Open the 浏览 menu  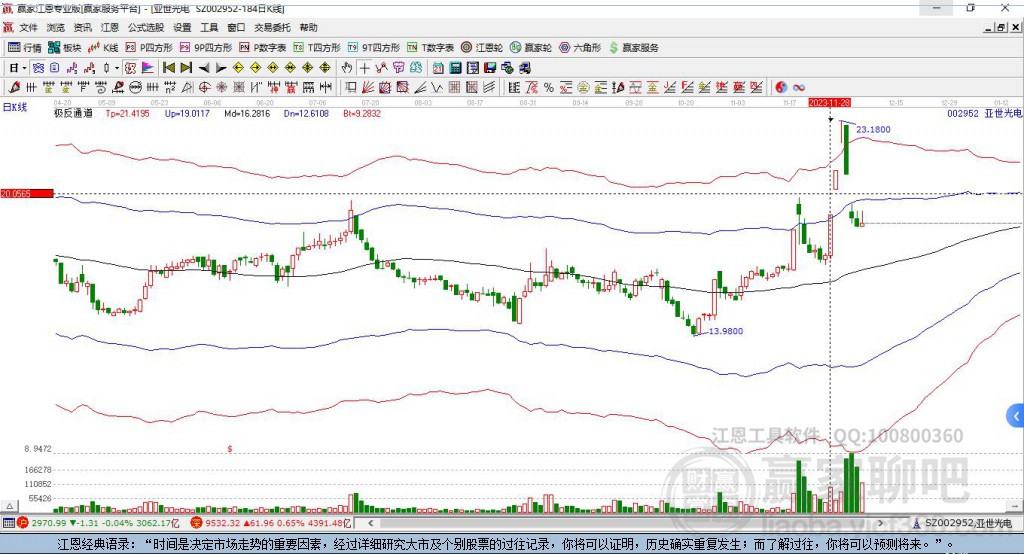coord(56,27)
